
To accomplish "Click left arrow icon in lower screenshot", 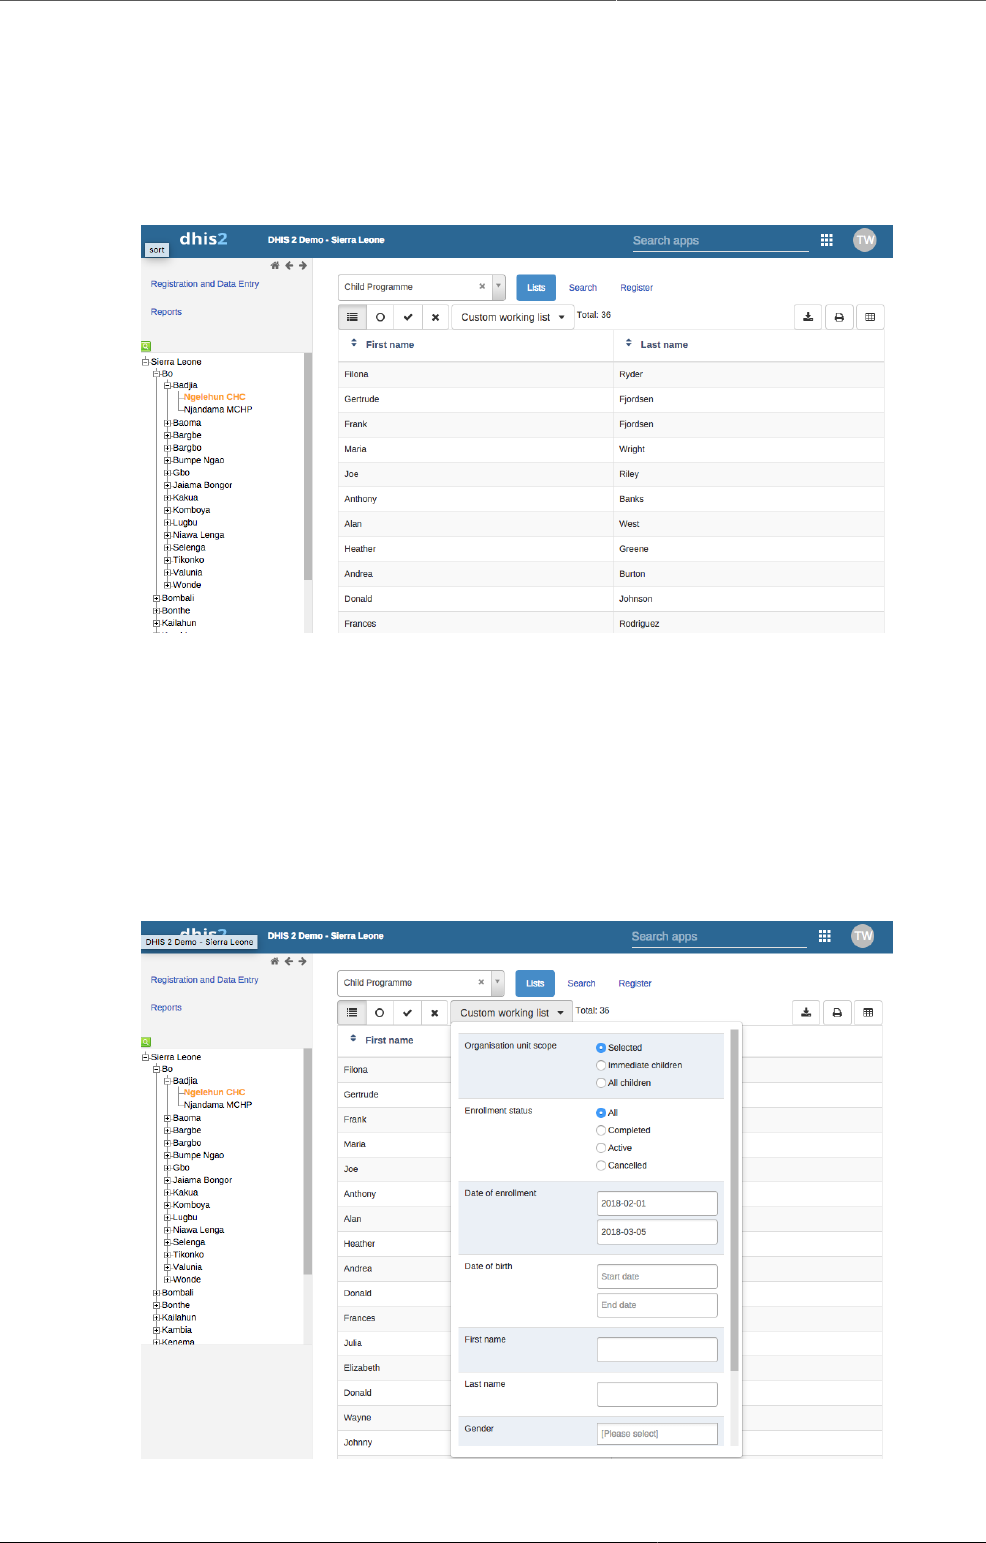I will 289,961.
